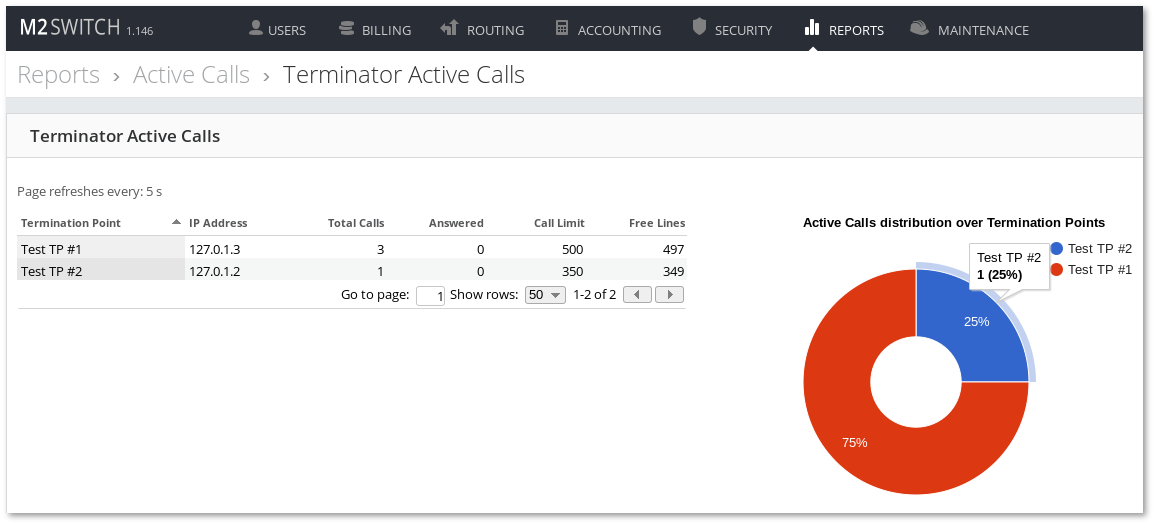This screenshot has height=525, width=1155.
Task: Click the Maintenance hard hat icon
Action: (919, 28)
